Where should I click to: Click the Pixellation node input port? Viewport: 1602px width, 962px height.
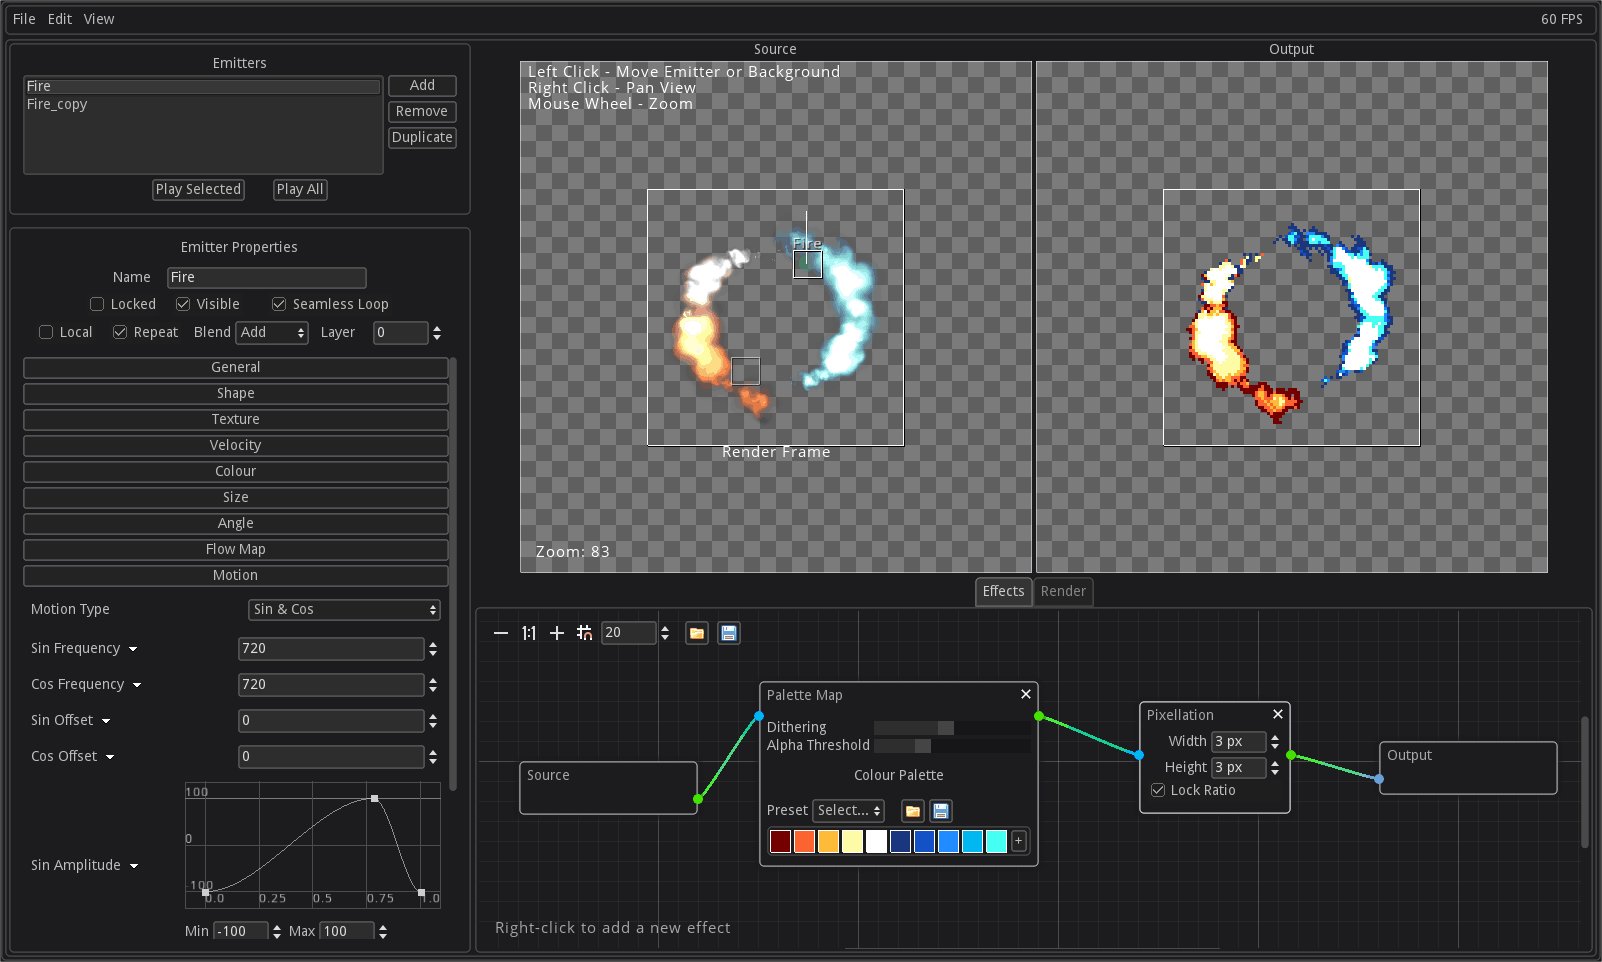[1139, 755]
